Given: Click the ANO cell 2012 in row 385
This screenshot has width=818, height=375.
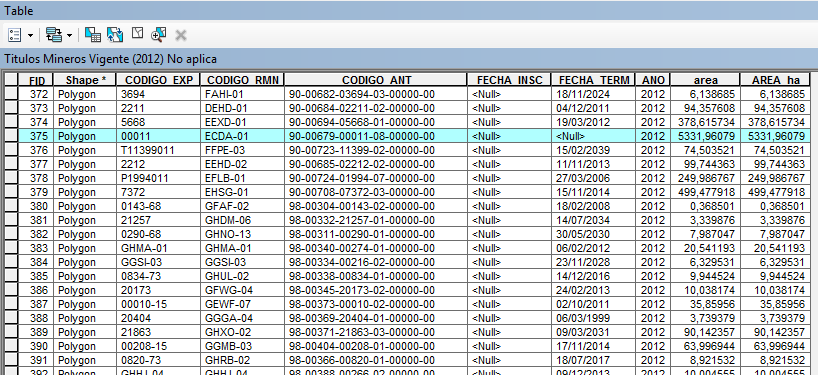Looking at the screenshot, I should [x=653, y=276].
